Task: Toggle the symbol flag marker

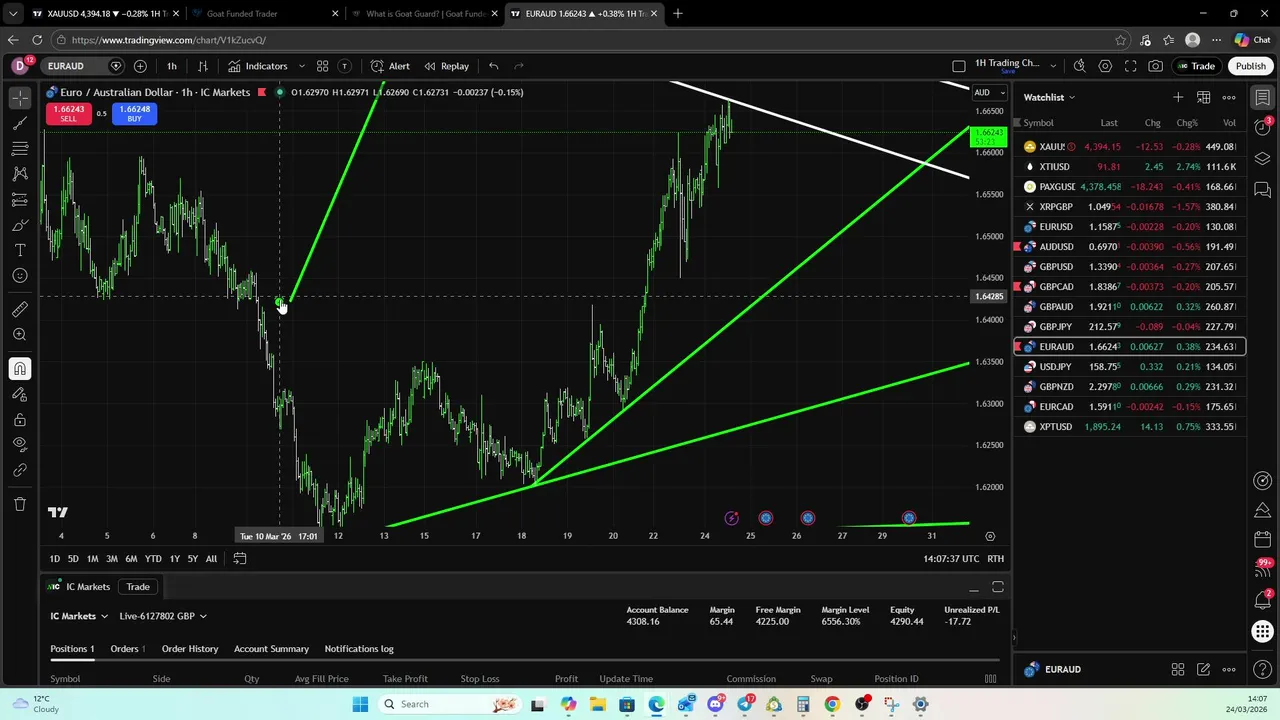Action: [261, 92]
